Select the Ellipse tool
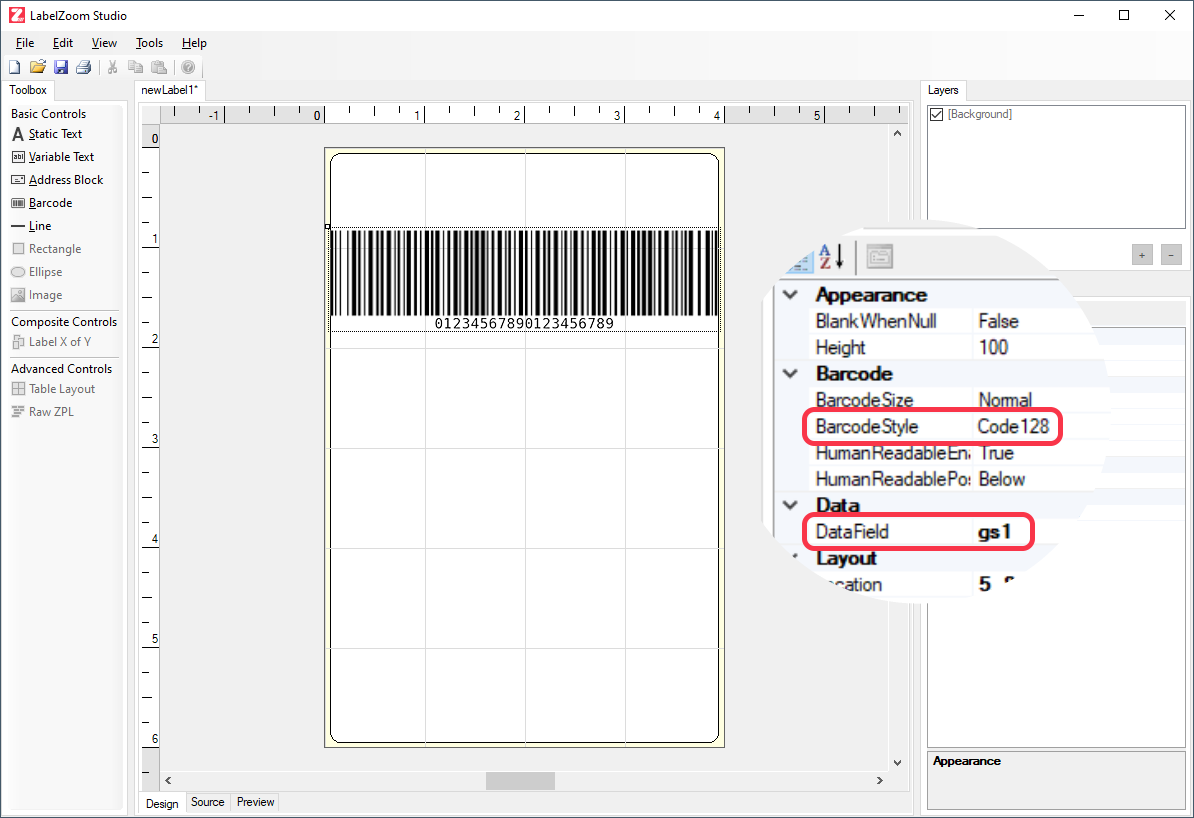Image resolution: width=1194 pixels, height=818 pixels. coord(37,272)
